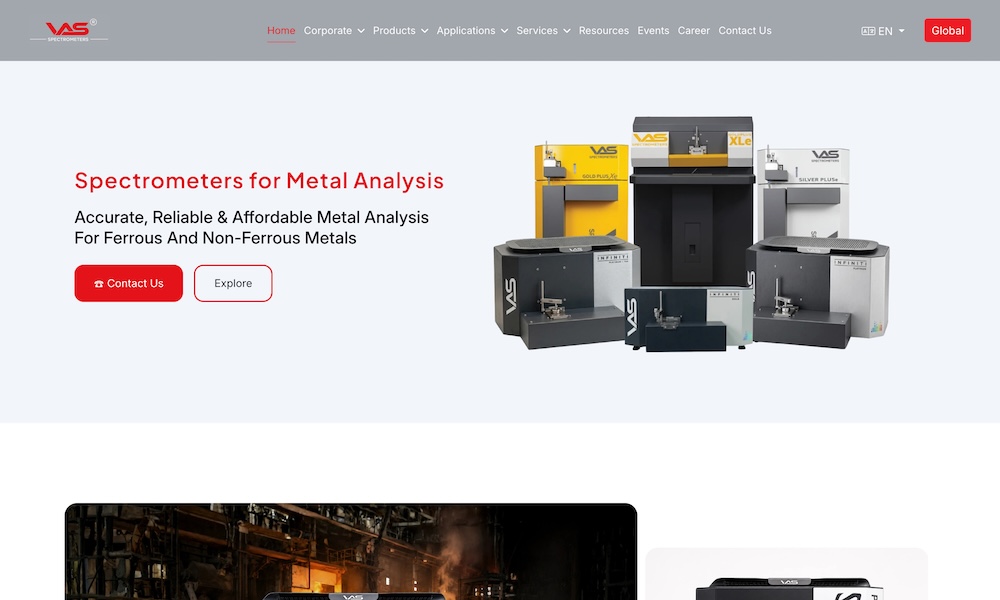Click the VAS Spectrometers logo

click(69, 31)
